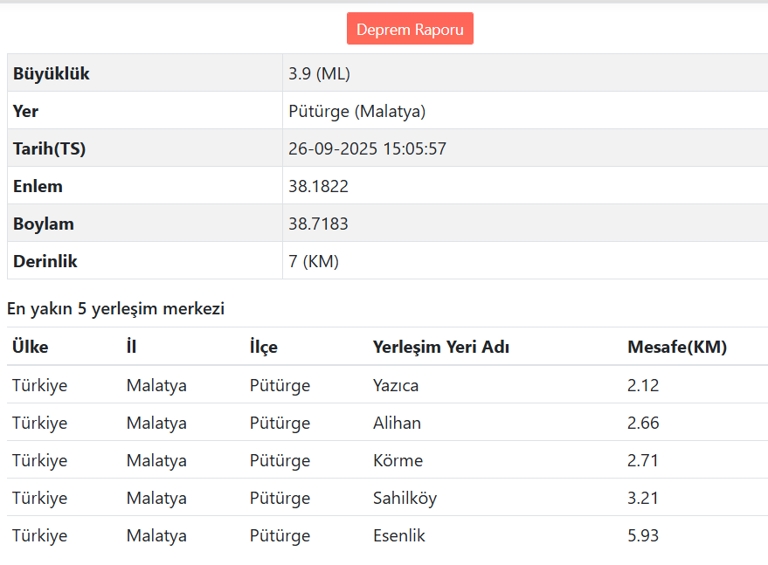Image resolution: width=768 pixels, height=565 pixels.
Task: Select the Yazıca settlement name
Action: [x=396, y=385]
